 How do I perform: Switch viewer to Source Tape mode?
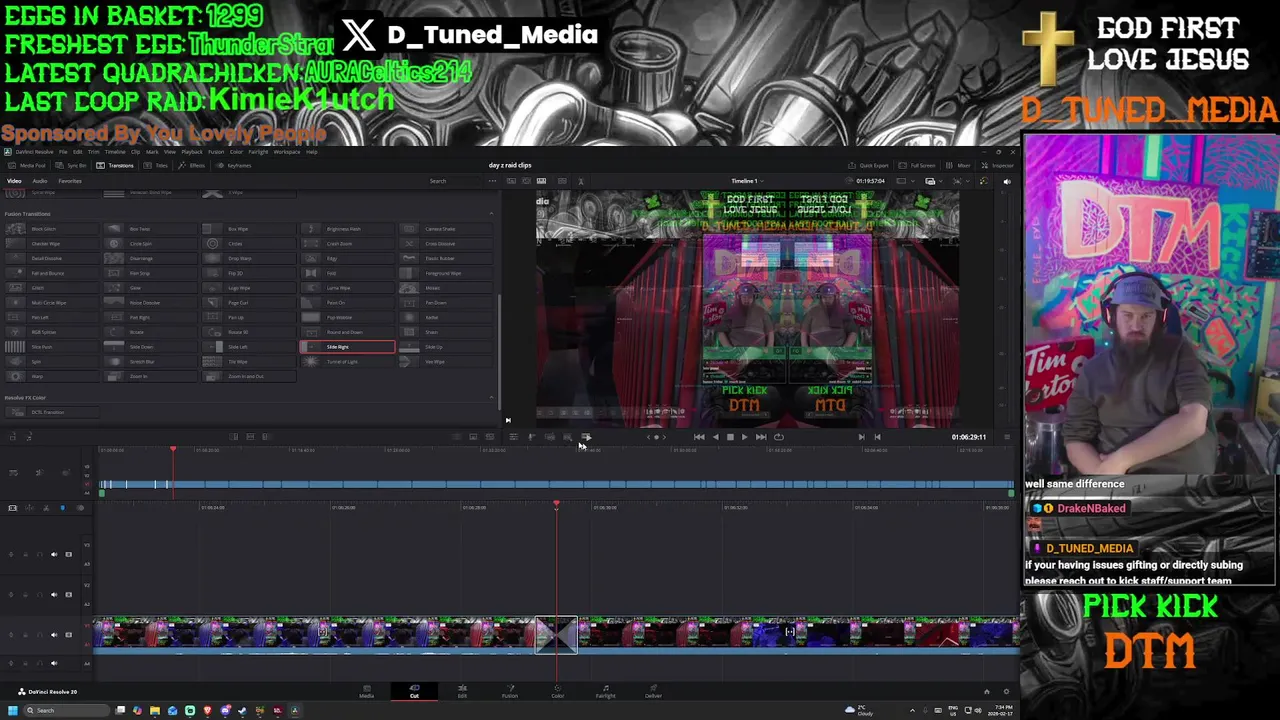coord(526,181)
